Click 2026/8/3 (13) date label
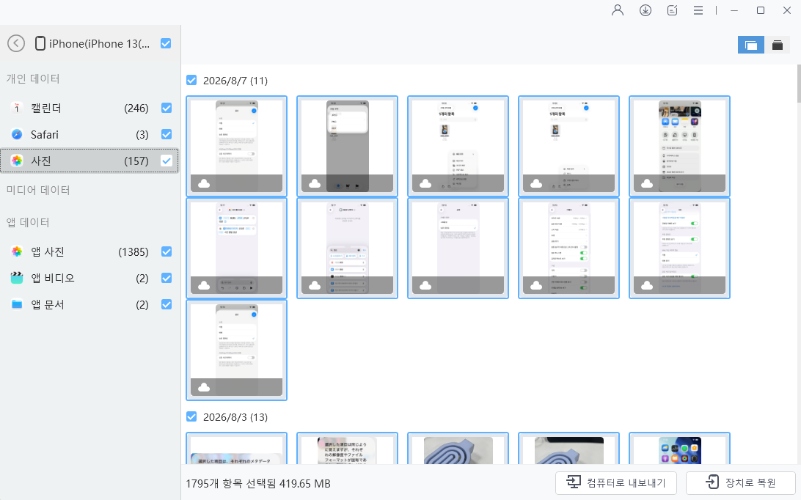Screen dimensions: 801x500 [x=235, y=417]
